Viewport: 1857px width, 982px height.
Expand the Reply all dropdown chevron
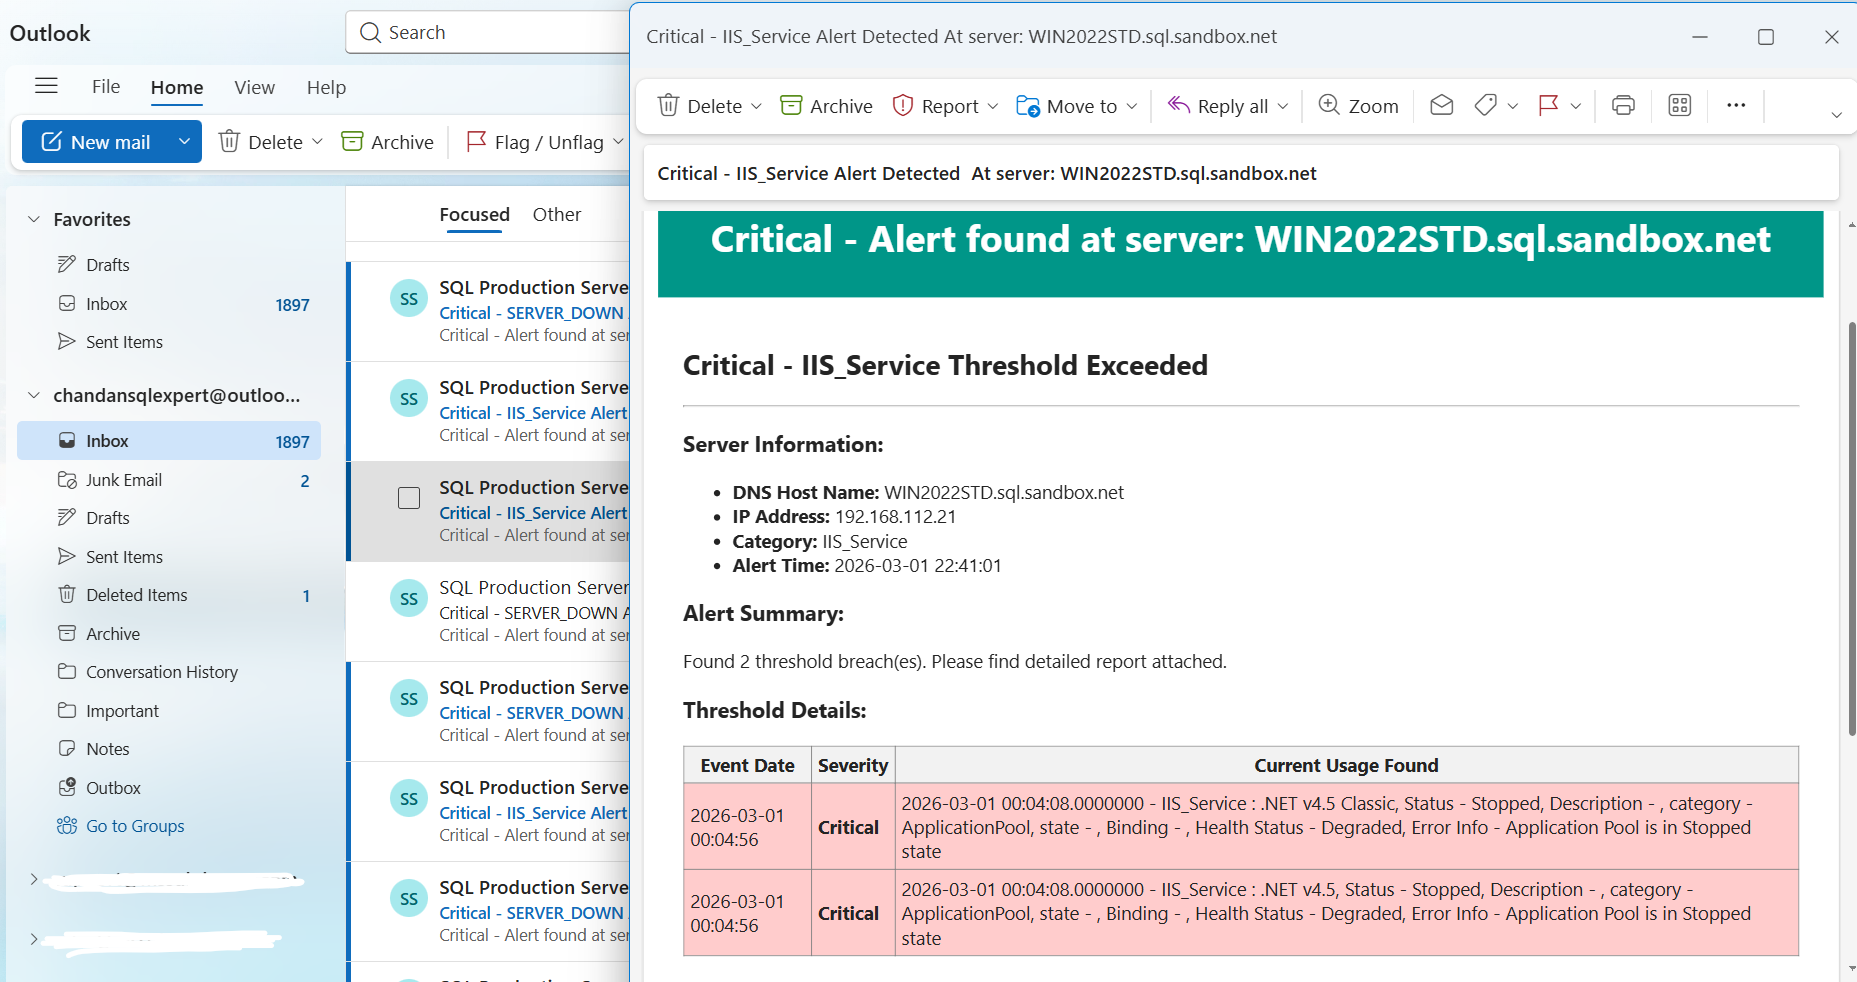click(1281, 105)
